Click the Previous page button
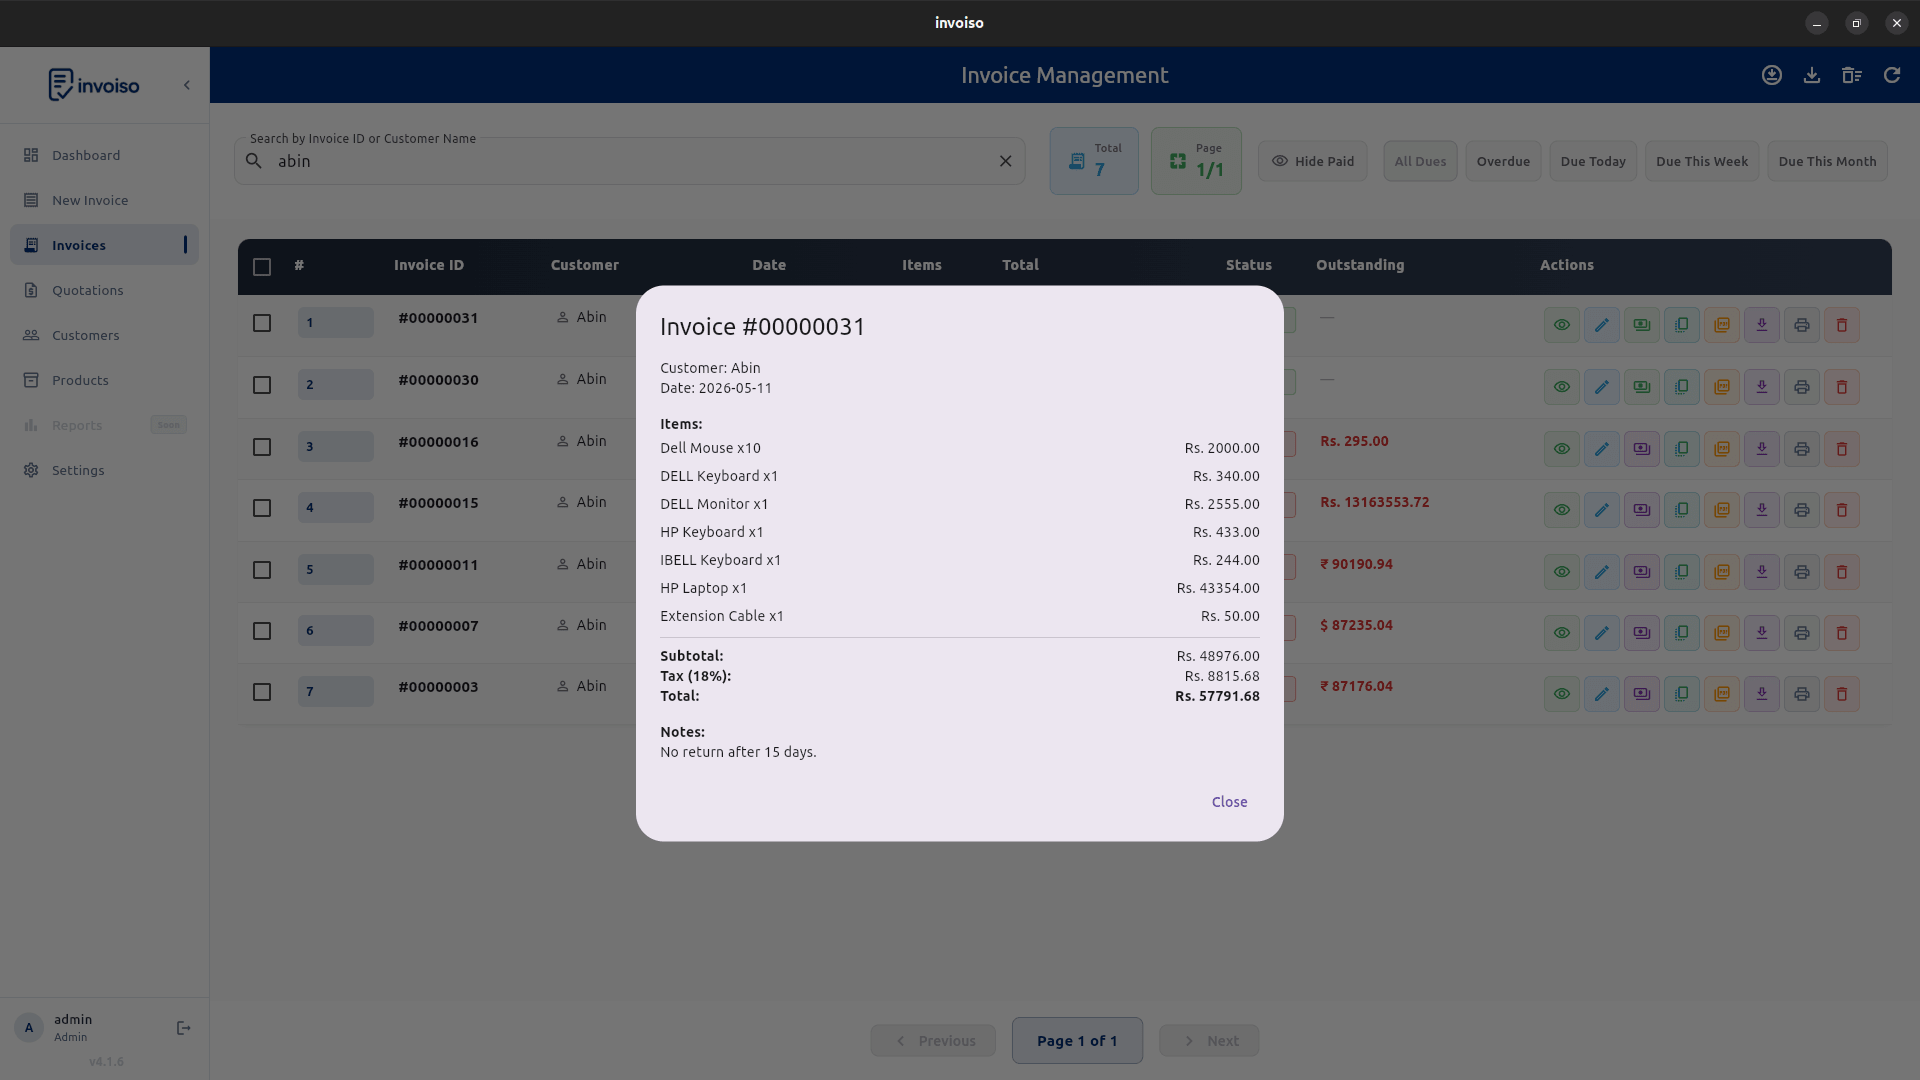 coord(933,1041)
